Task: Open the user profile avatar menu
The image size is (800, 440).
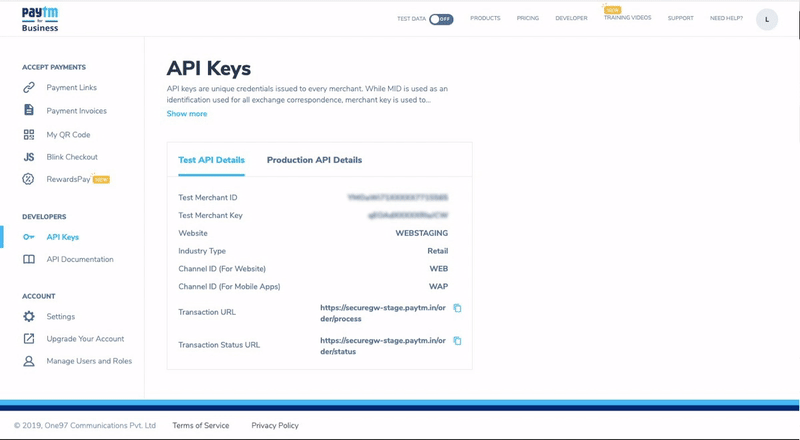Action: (767, 19)
